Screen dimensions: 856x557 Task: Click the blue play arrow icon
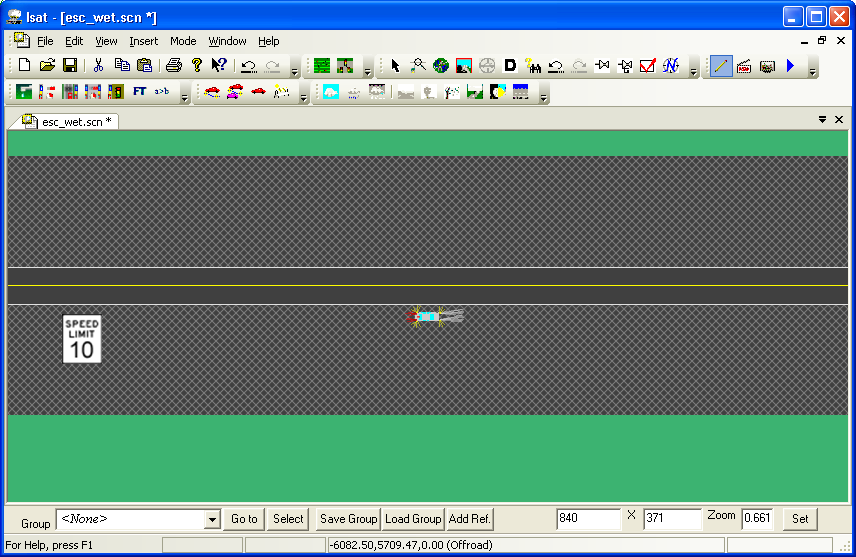click(790, 66)
